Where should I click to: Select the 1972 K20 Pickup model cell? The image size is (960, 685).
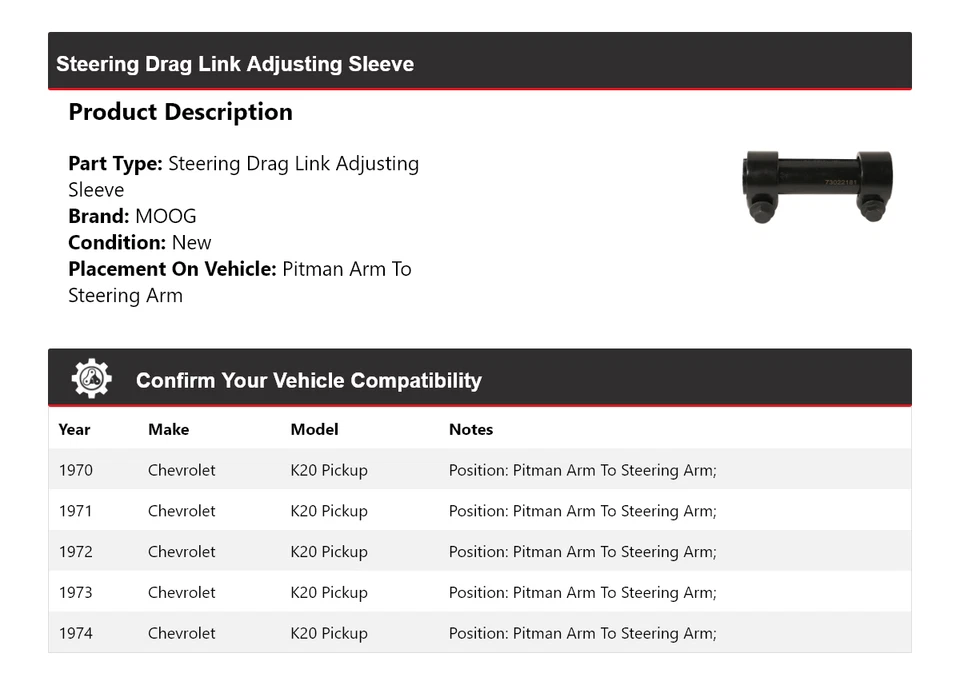(x=329, y=552)
